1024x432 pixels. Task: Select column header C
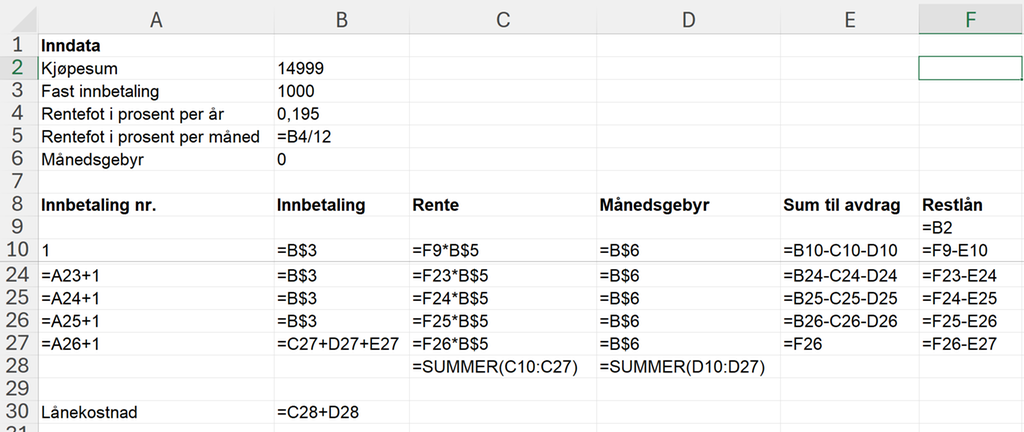click(x=502, y=17)
